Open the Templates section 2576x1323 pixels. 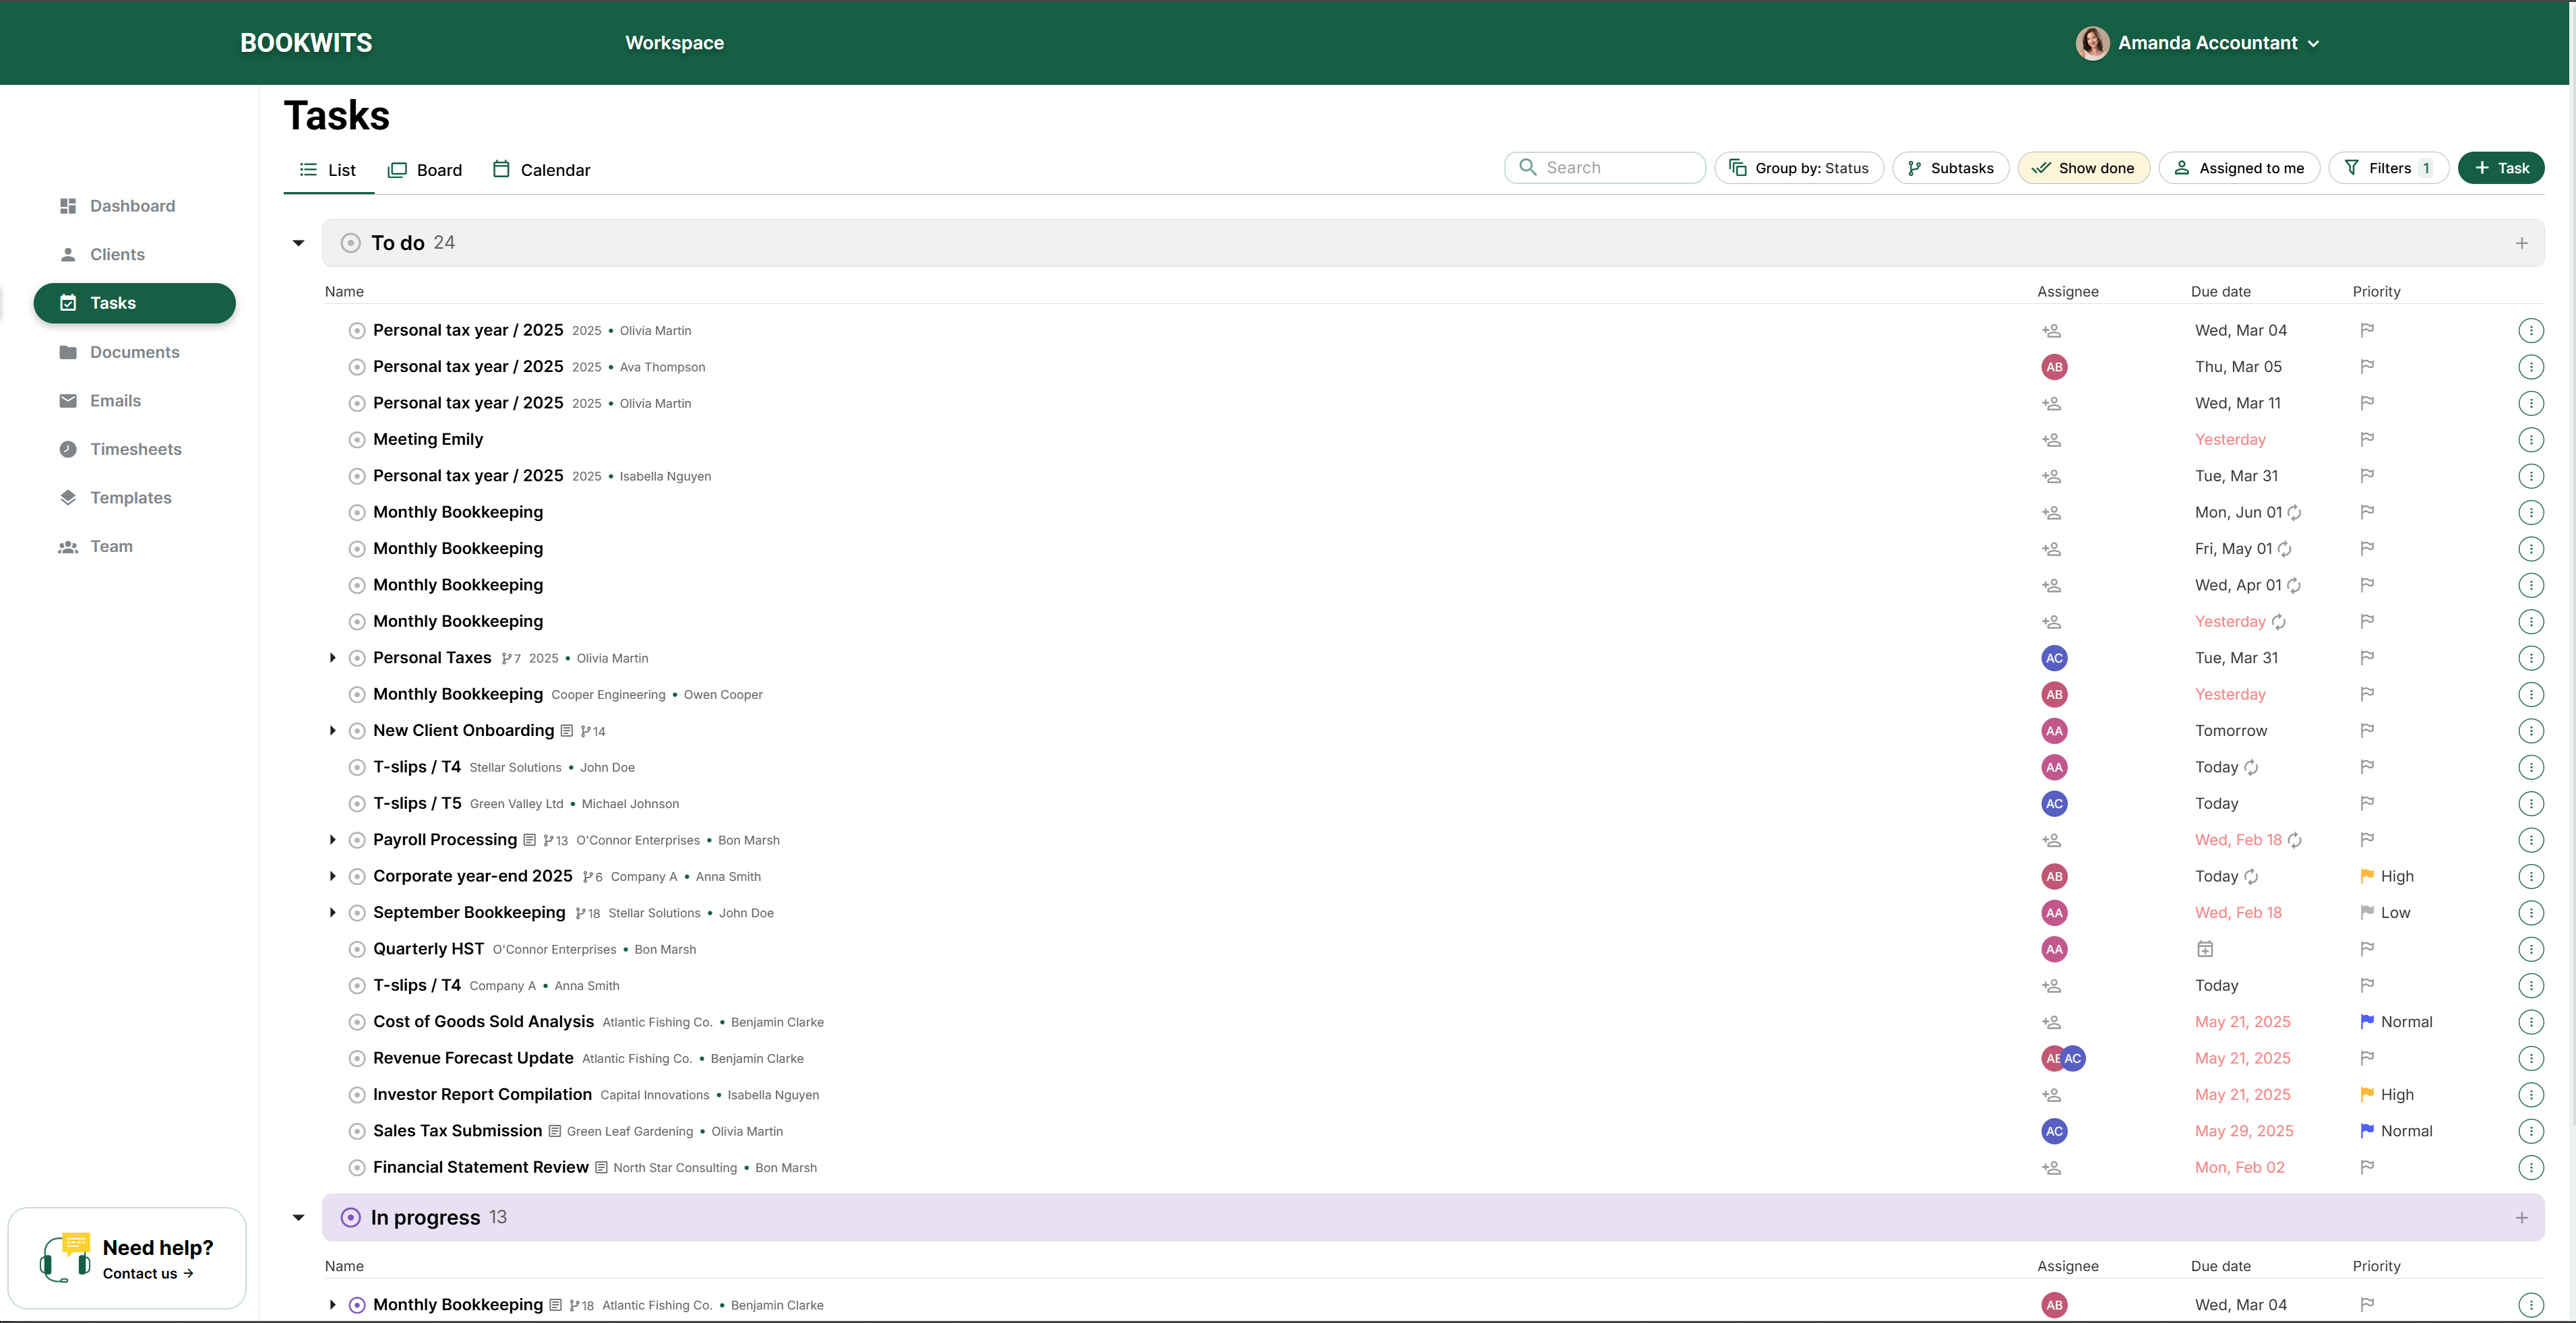(x=131, y=497)
